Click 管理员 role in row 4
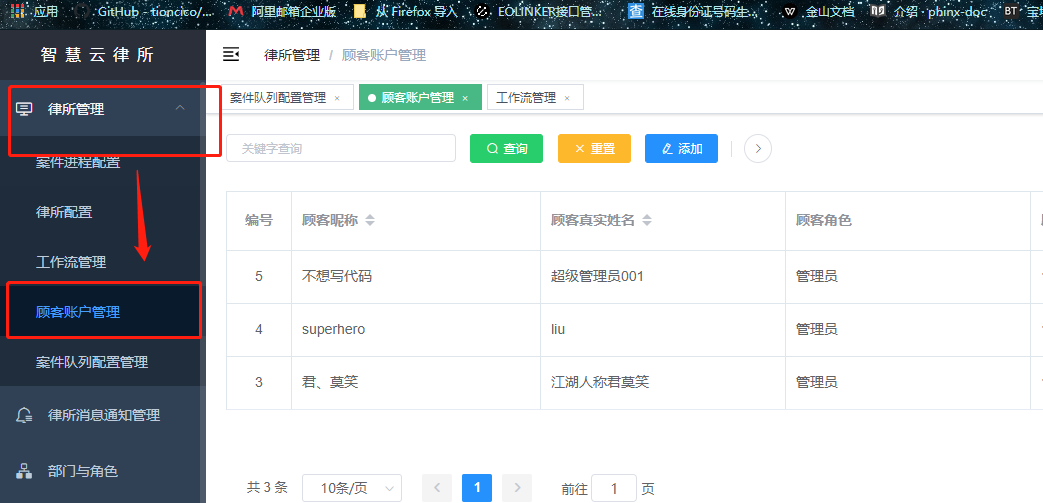 click(817, 329)
